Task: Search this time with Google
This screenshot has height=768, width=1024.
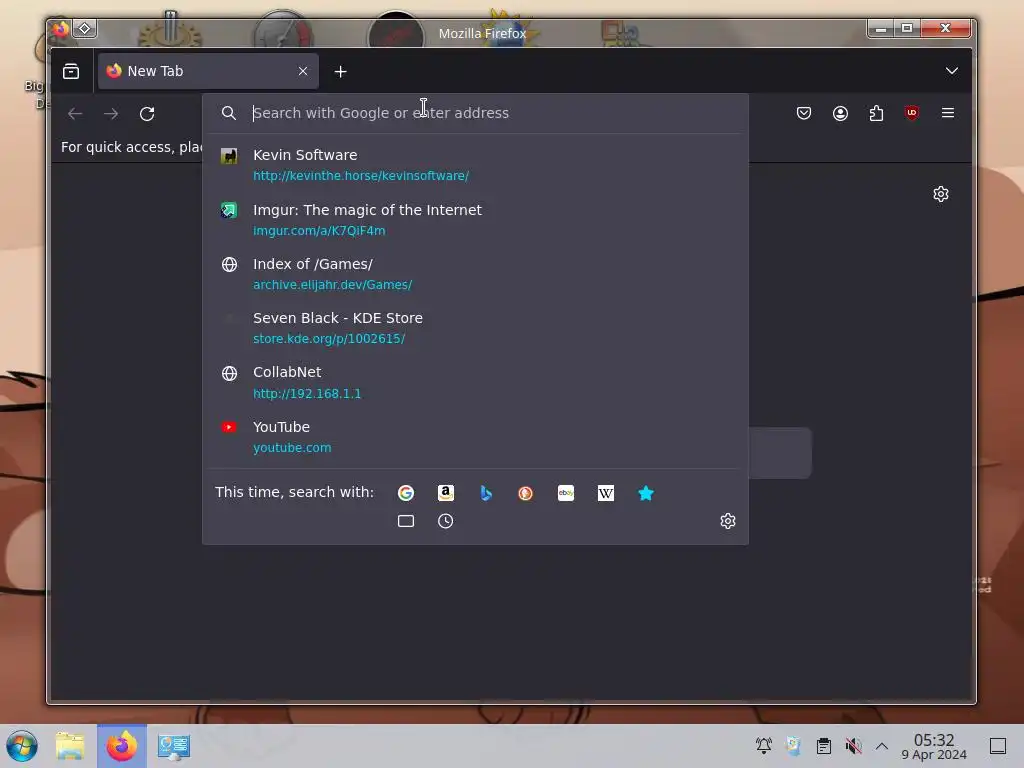Action: tap(406, 493)
